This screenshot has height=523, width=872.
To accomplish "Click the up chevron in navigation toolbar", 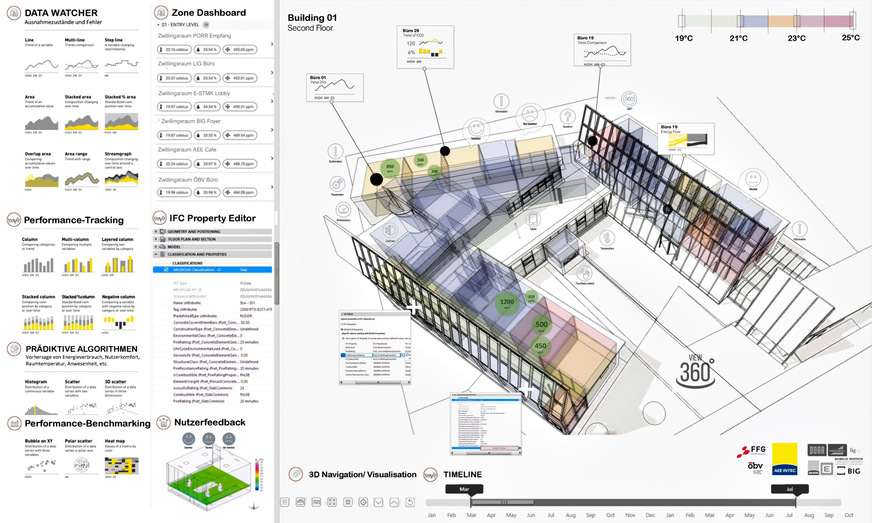I will (394, 501).
